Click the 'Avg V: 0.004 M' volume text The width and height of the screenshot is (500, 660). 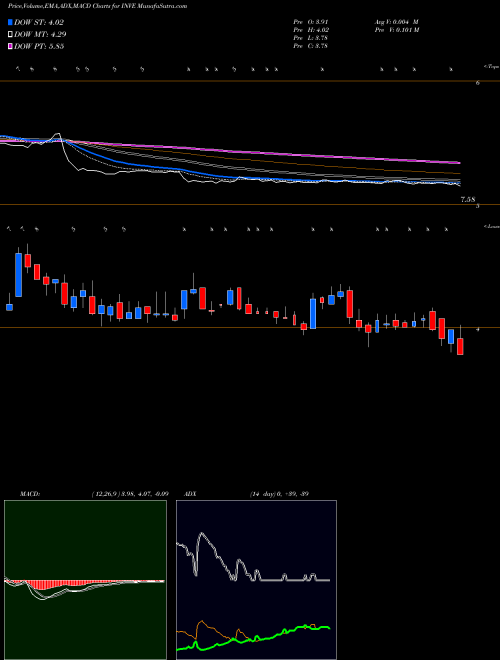(397, 21)
